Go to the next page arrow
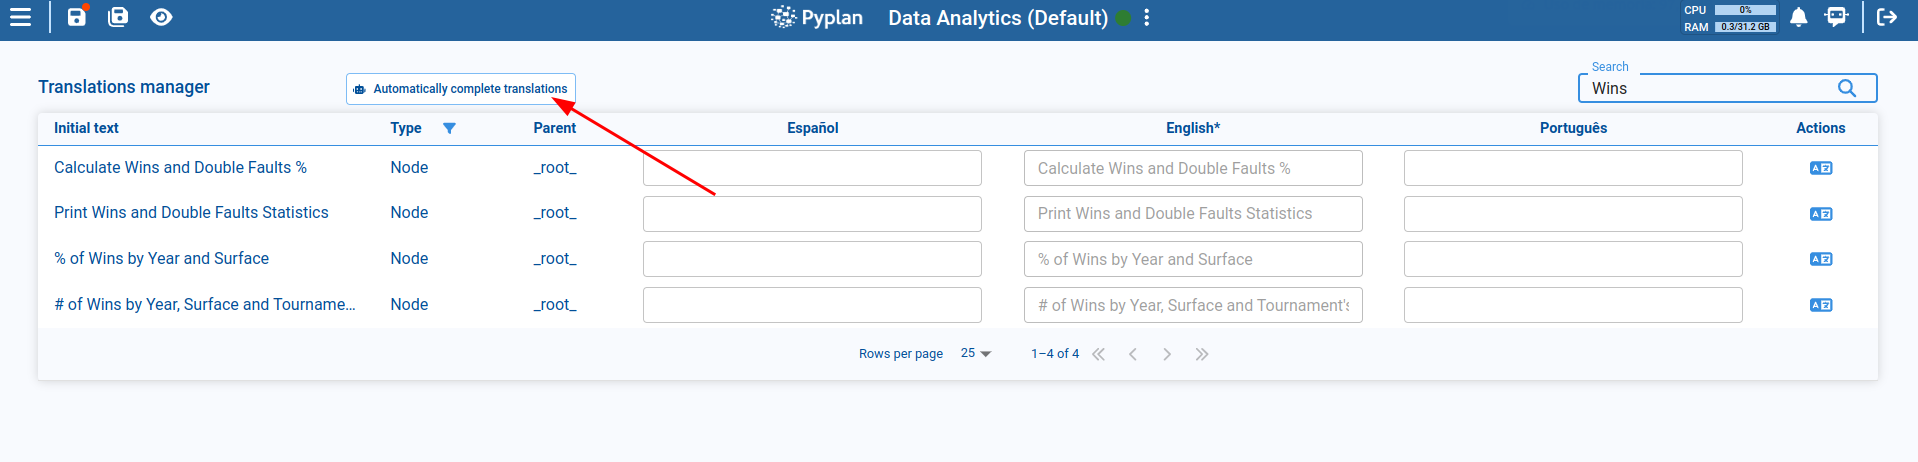The image size is (1918, 462). click(x=1167, y=354)
